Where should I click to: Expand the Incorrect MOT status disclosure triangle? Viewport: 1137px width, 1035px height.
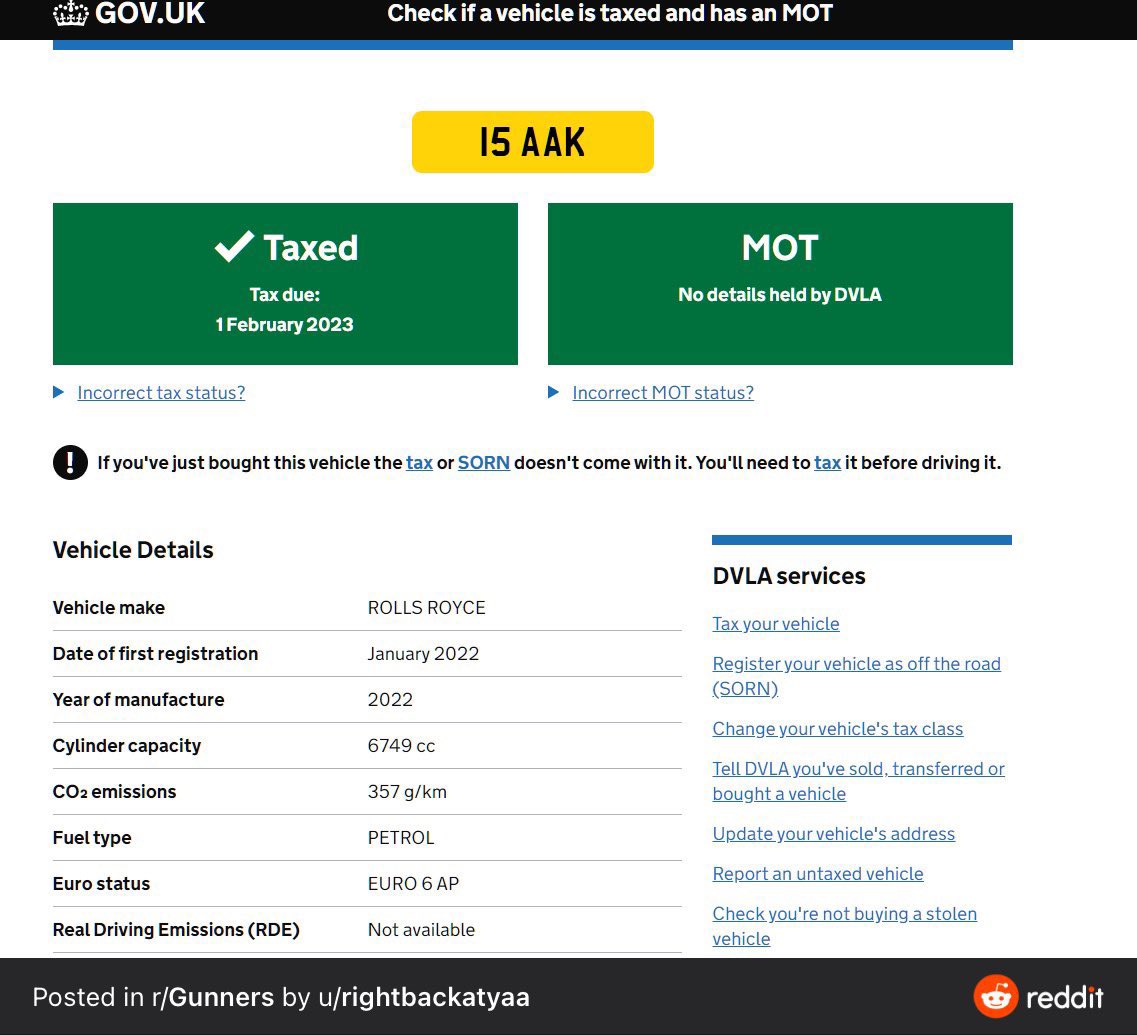pyautogui.click(x=553, y=392)
